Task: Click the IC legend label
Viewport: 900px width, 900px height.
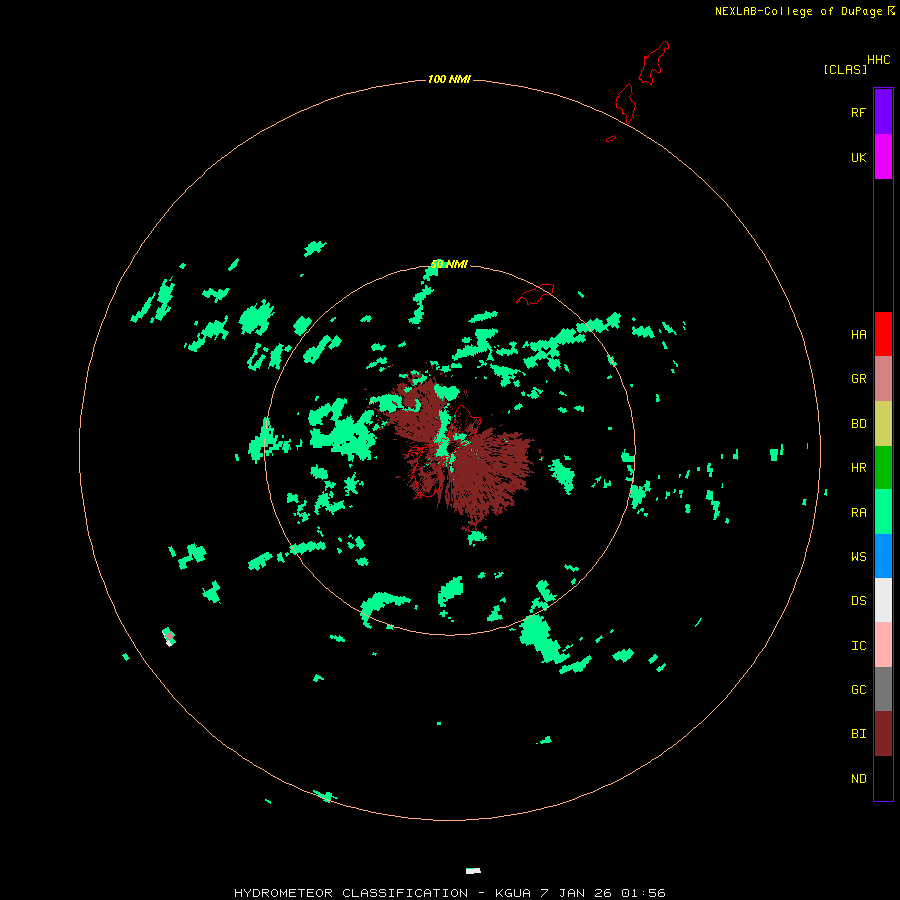Action: coord(858,646)
